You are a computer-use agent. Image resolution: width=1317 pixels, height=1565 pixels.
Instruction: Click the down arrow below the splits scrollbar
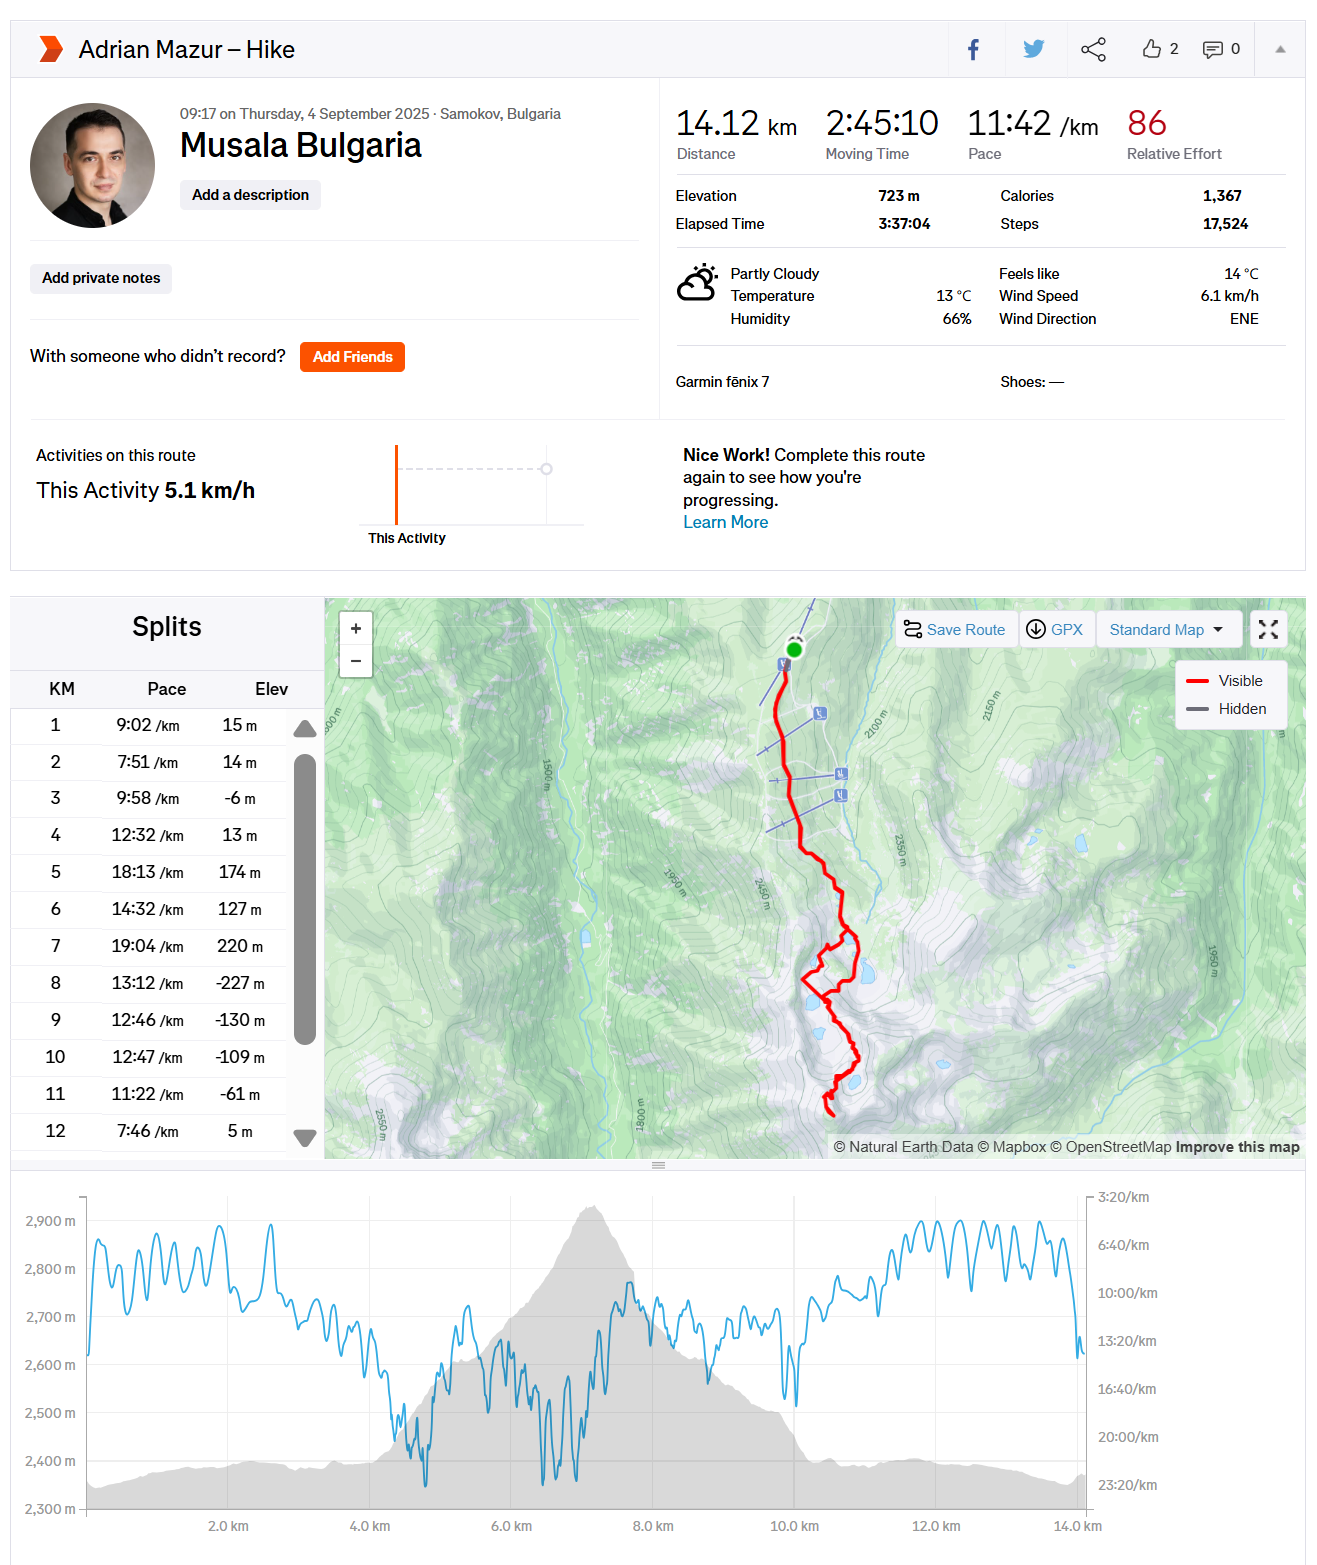(304, 1137)
